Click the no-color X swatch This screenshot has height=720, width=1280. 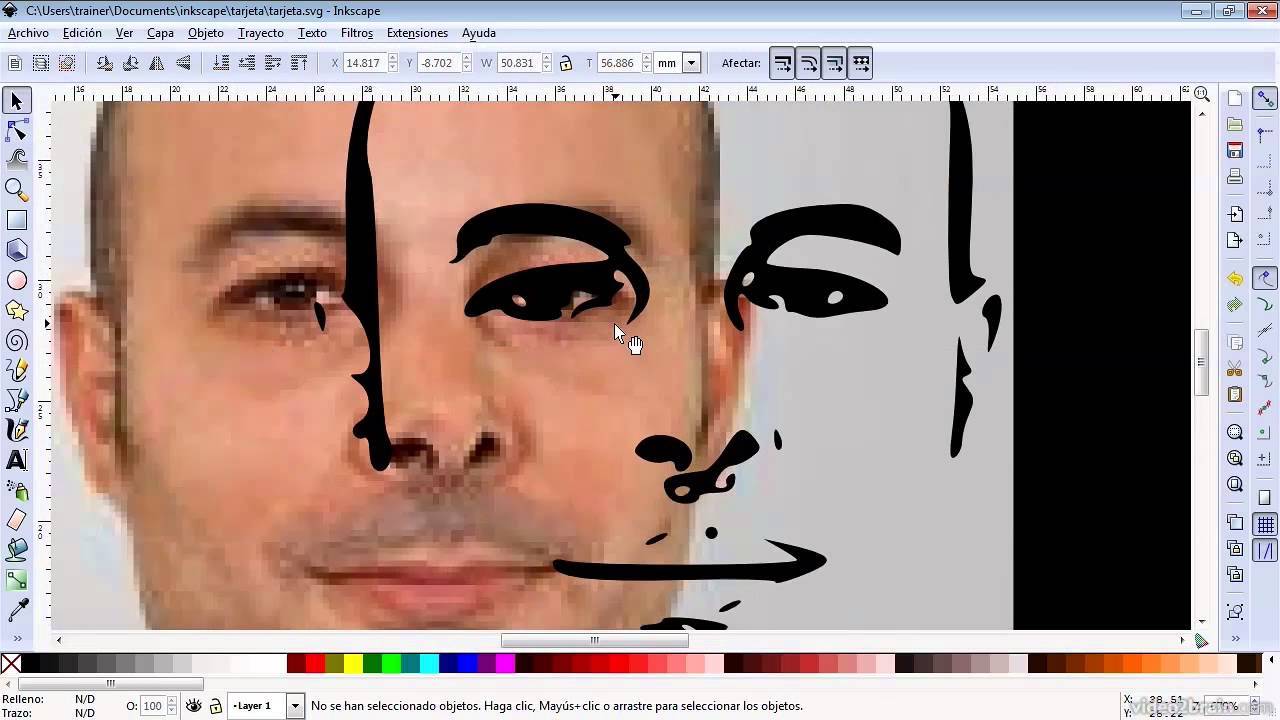pos(11,663)
